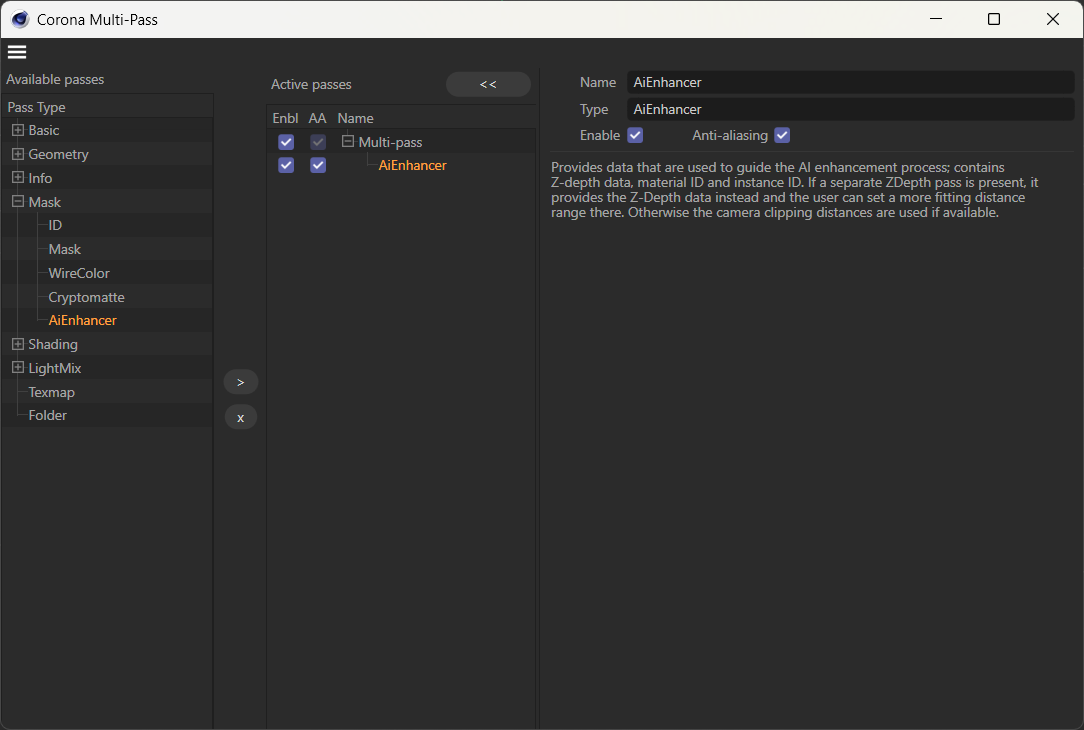Viewport: 1084px width, 730px height.
Task: Click the > add pass button
Action: pyautogui.click(x=241, y=382)
